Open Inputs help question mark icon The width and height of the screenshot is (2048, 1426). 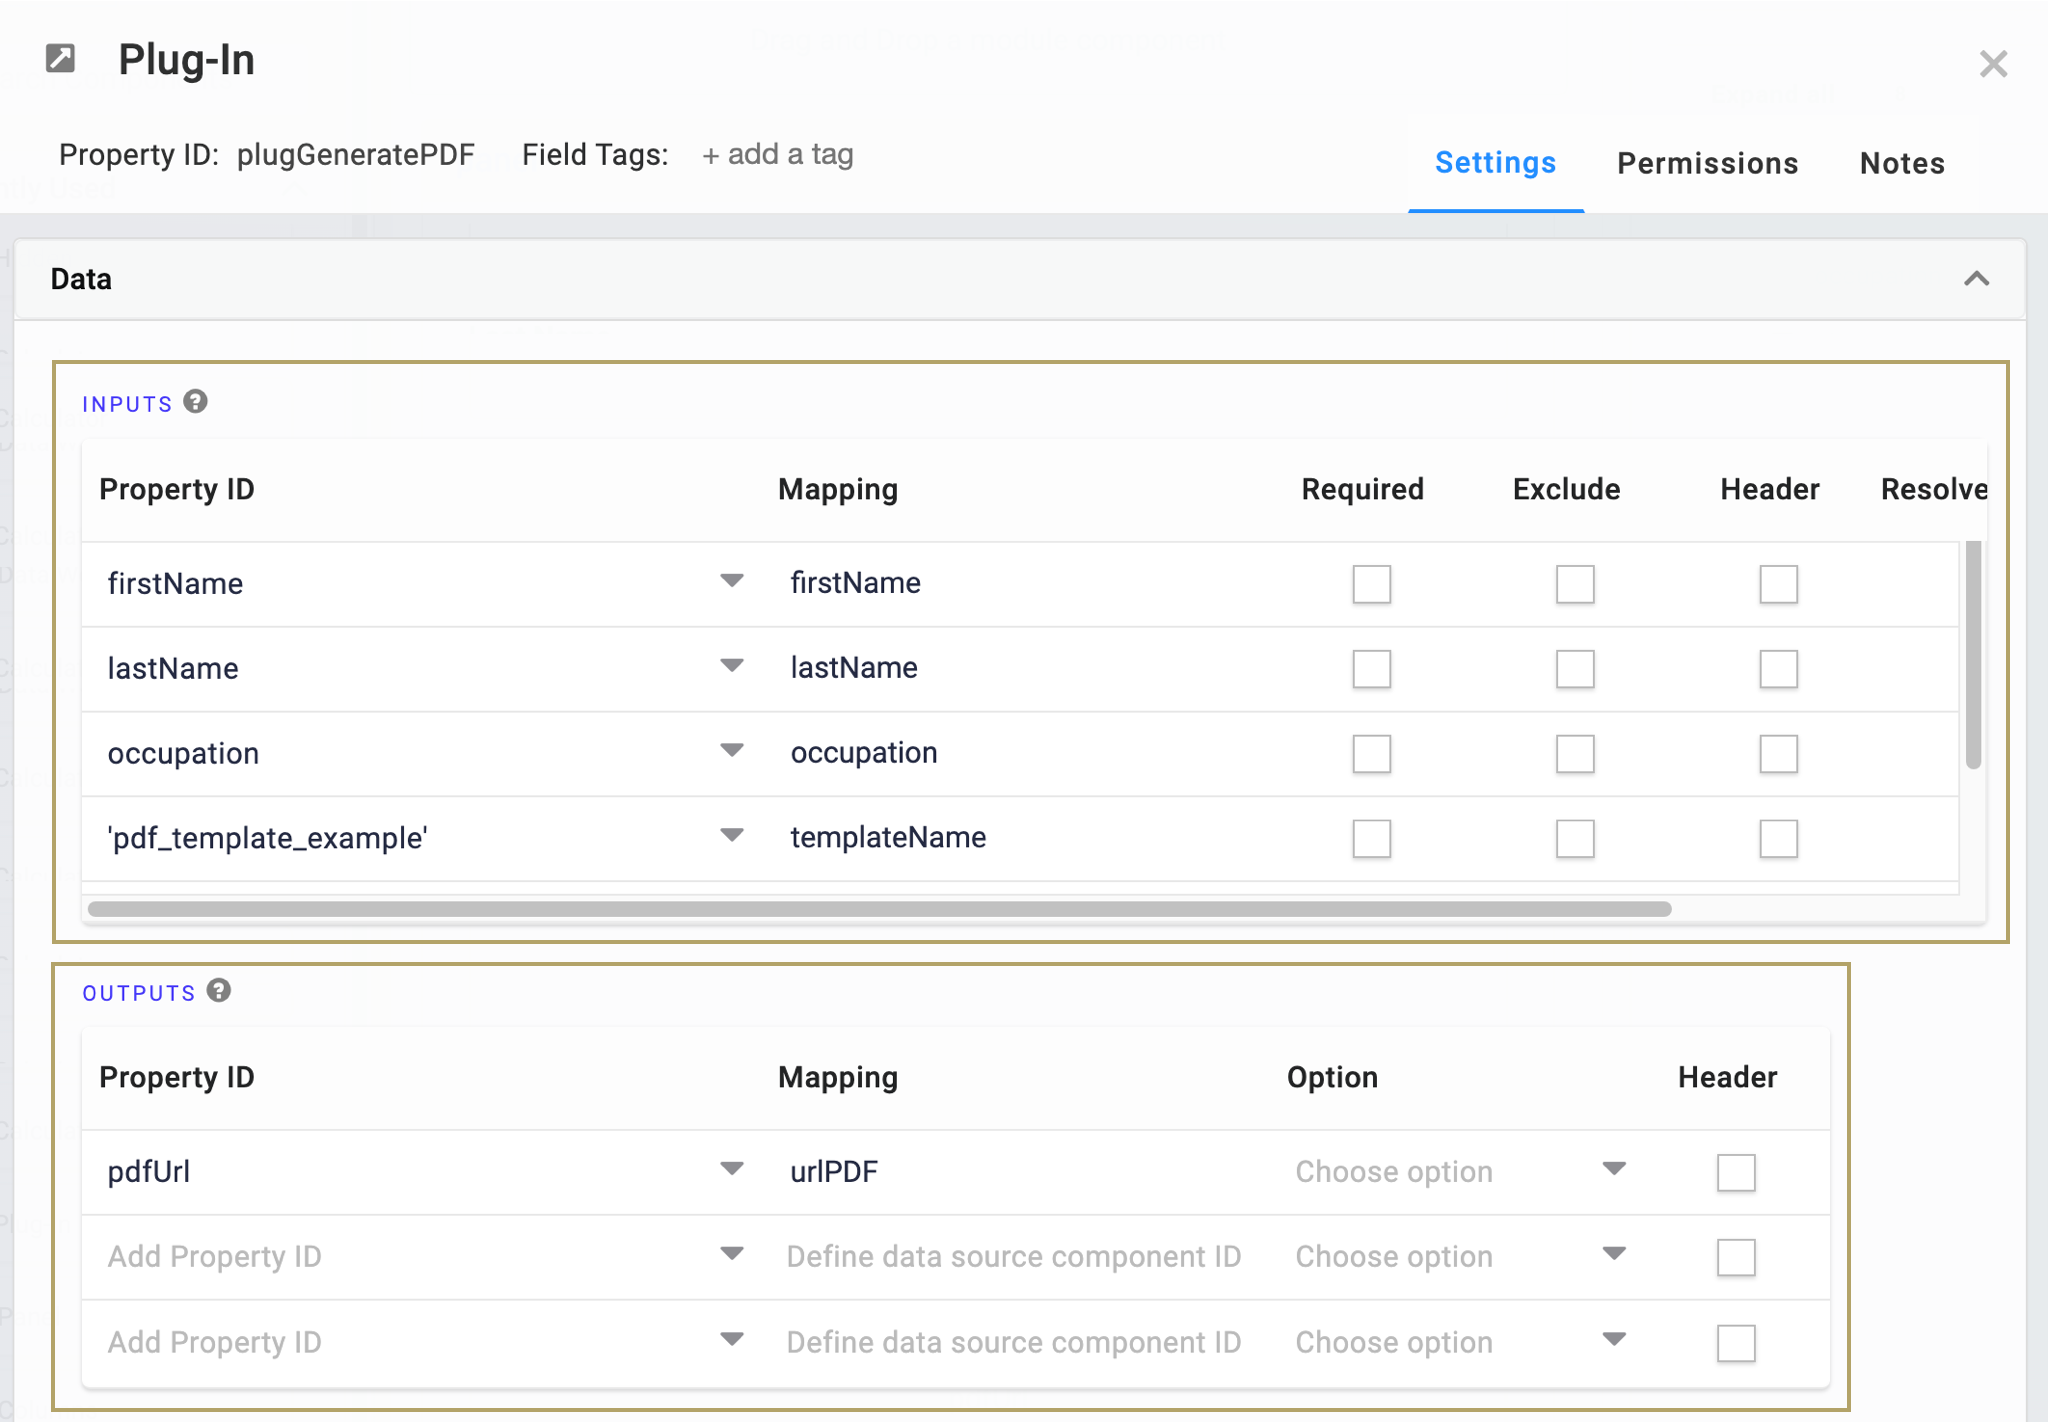(196, 401)
